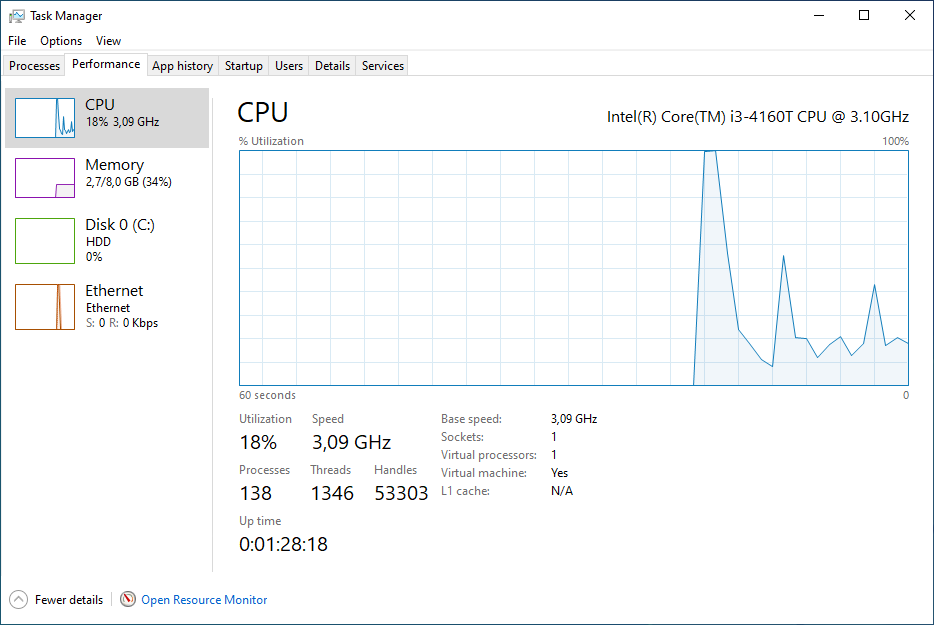Switch to the Services tab

(381, 65)
